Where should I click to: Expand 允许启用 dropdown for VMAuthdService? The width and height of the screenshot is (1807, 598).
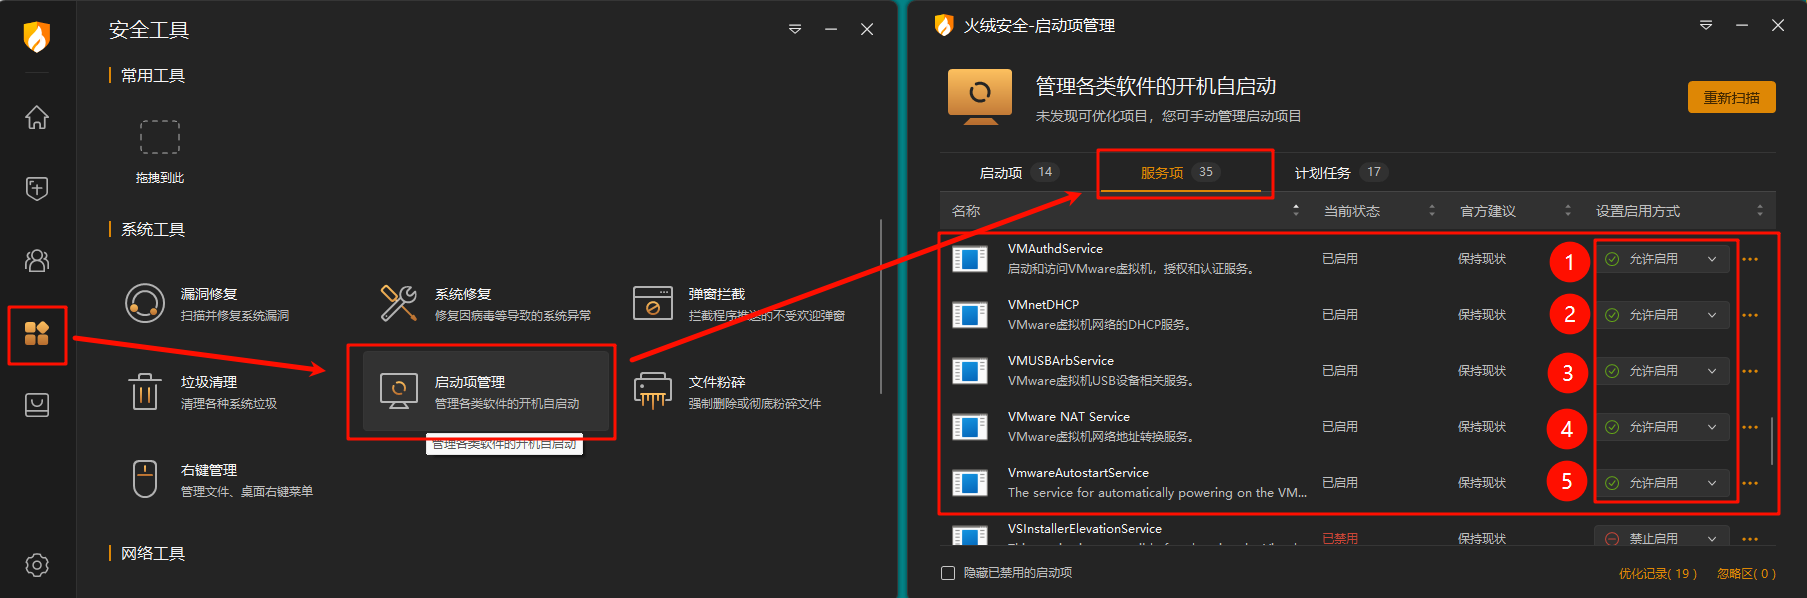(1662, 259)
